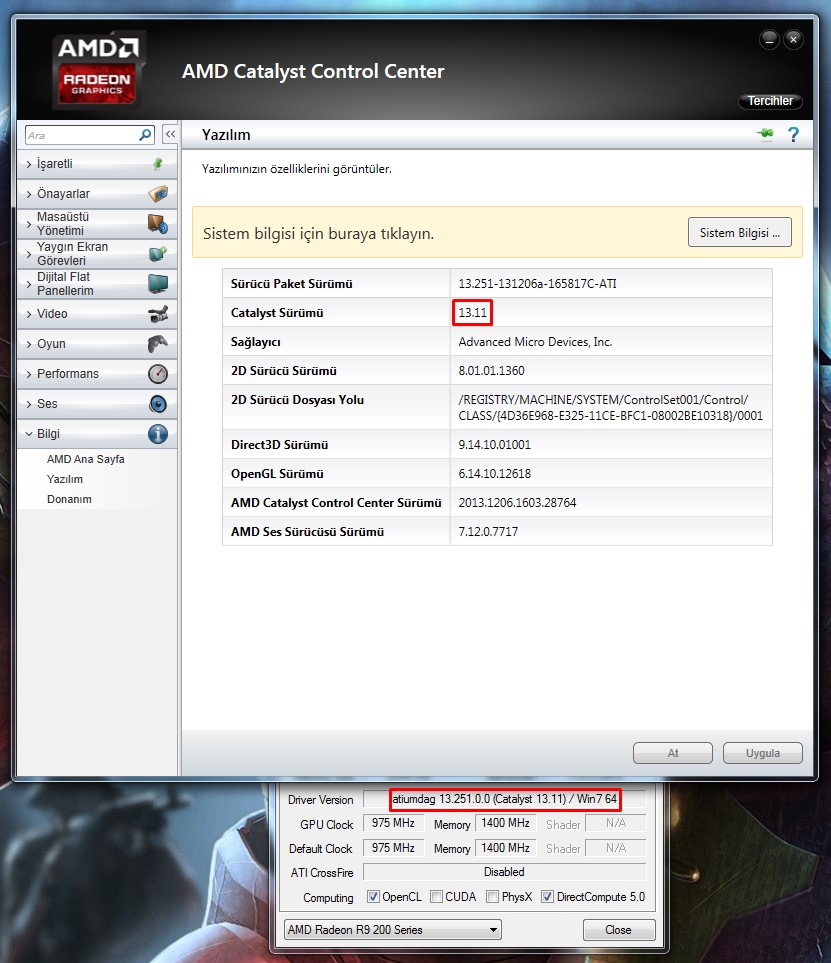Click the search magnifier icon

[146, 135]
